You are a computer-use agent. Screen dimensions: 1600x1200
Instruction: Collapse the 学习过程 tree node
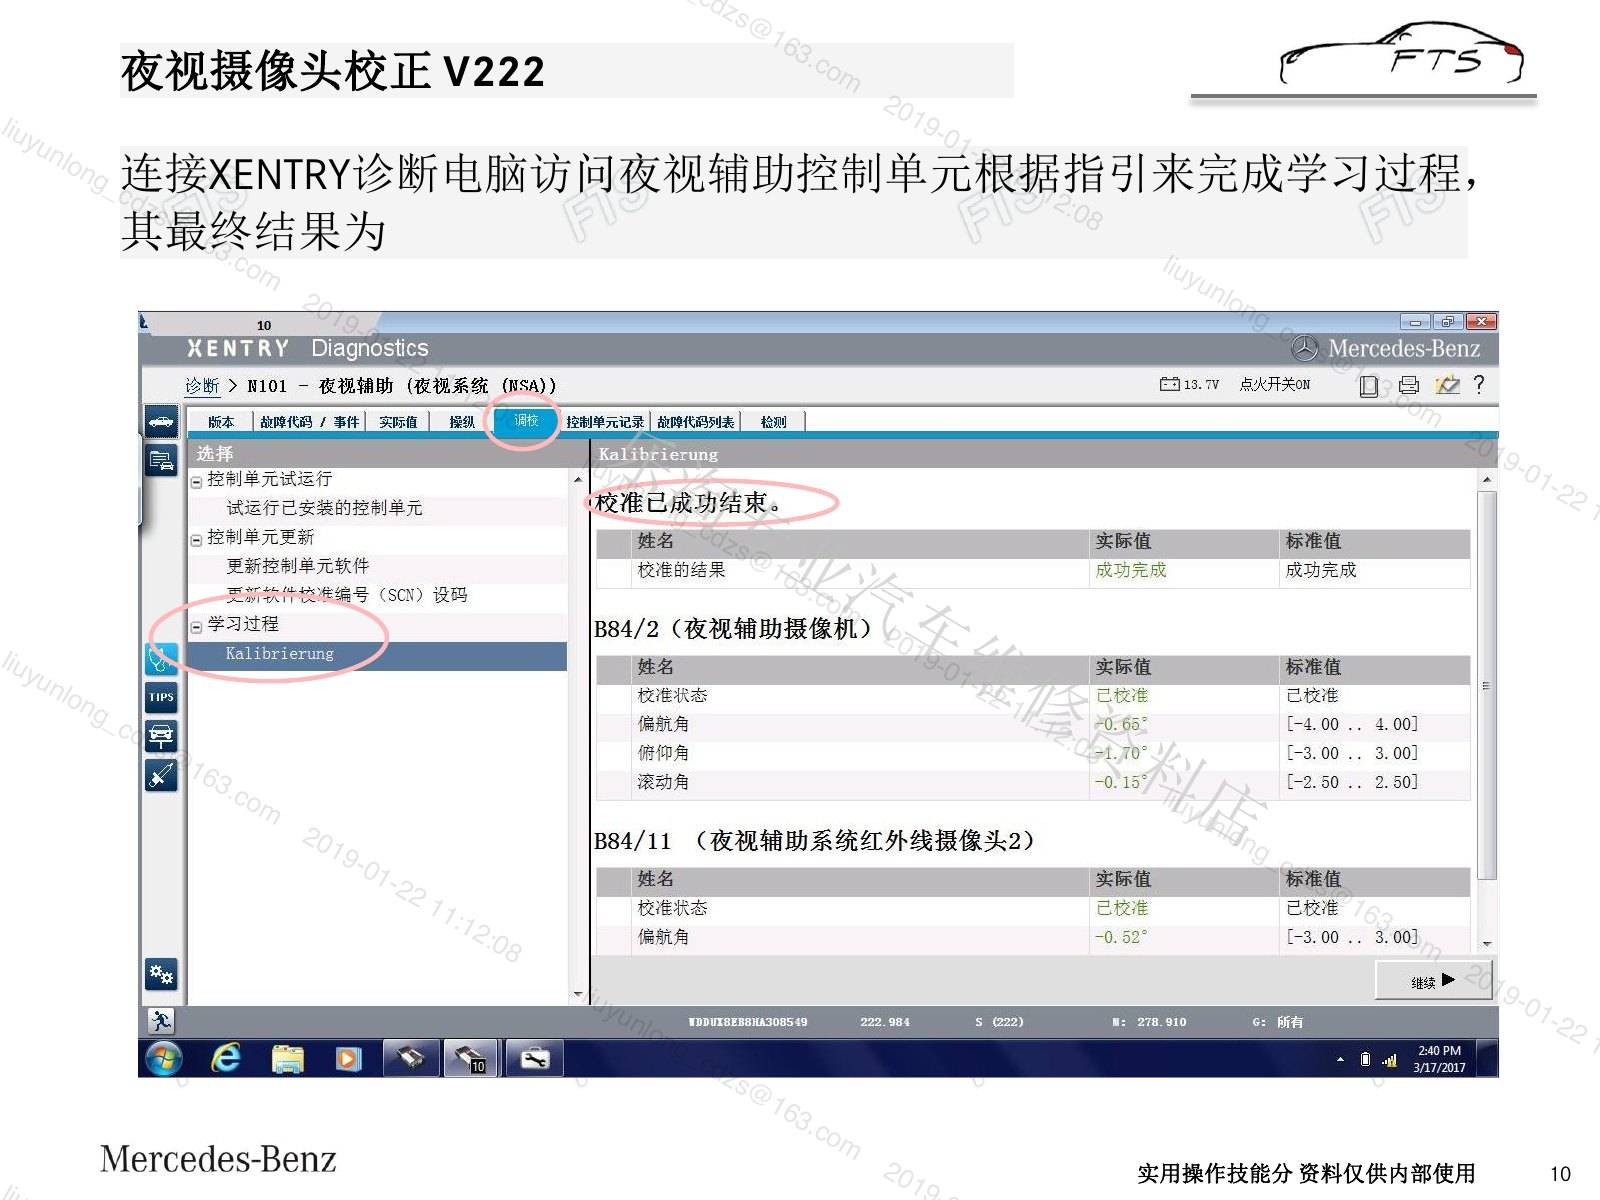196,626
